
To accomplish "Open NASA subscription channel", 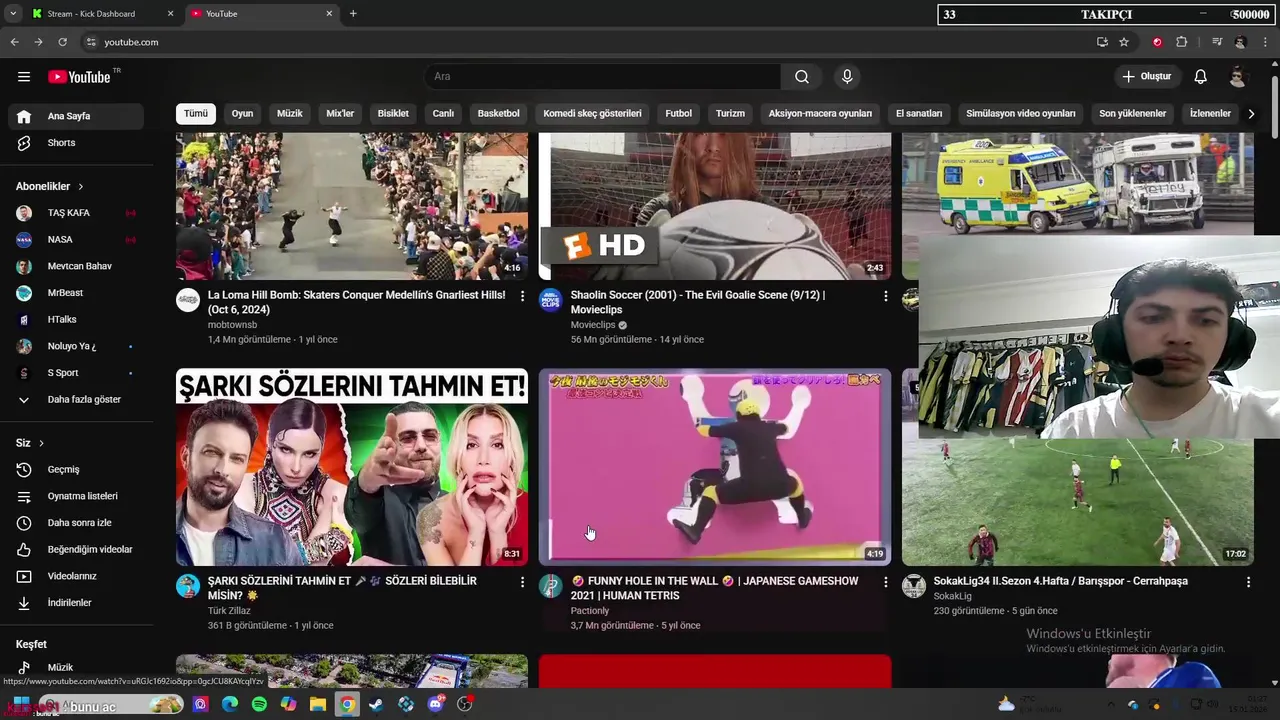I will 77,240.
